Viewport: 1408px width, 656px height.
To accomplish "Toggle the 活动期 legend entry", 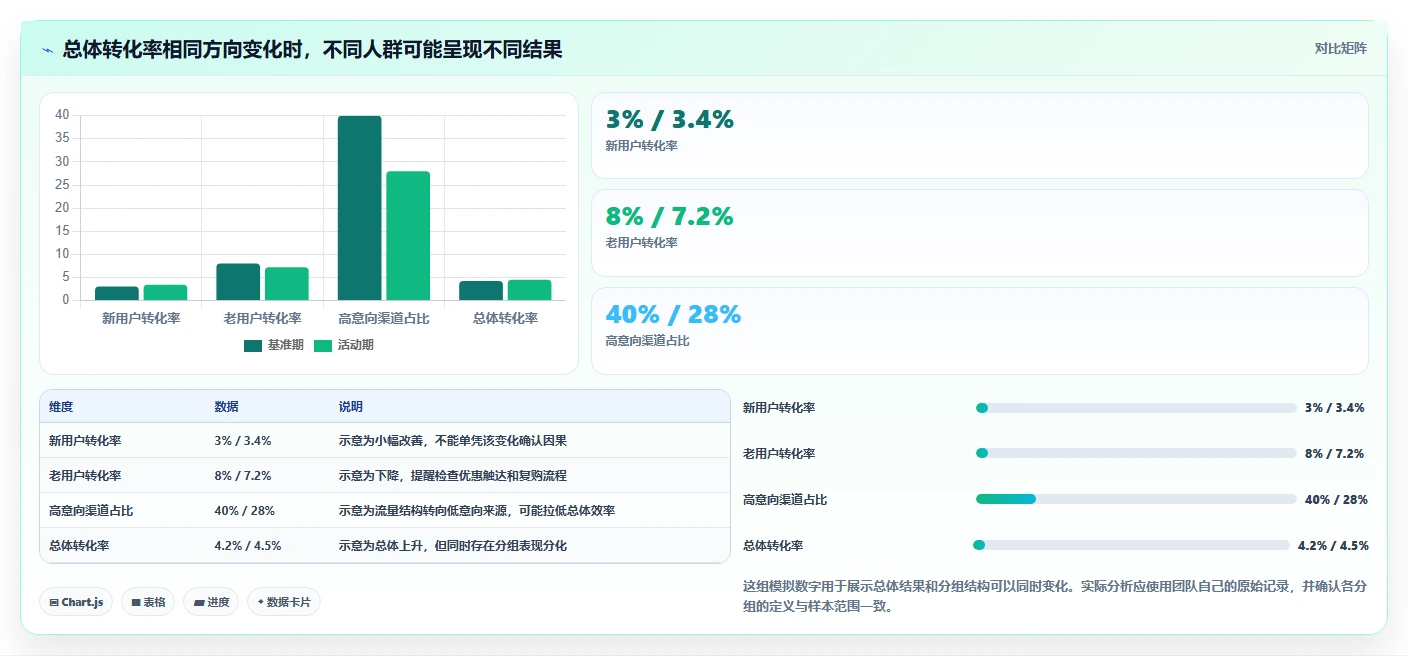I will [x=344, y=345].
